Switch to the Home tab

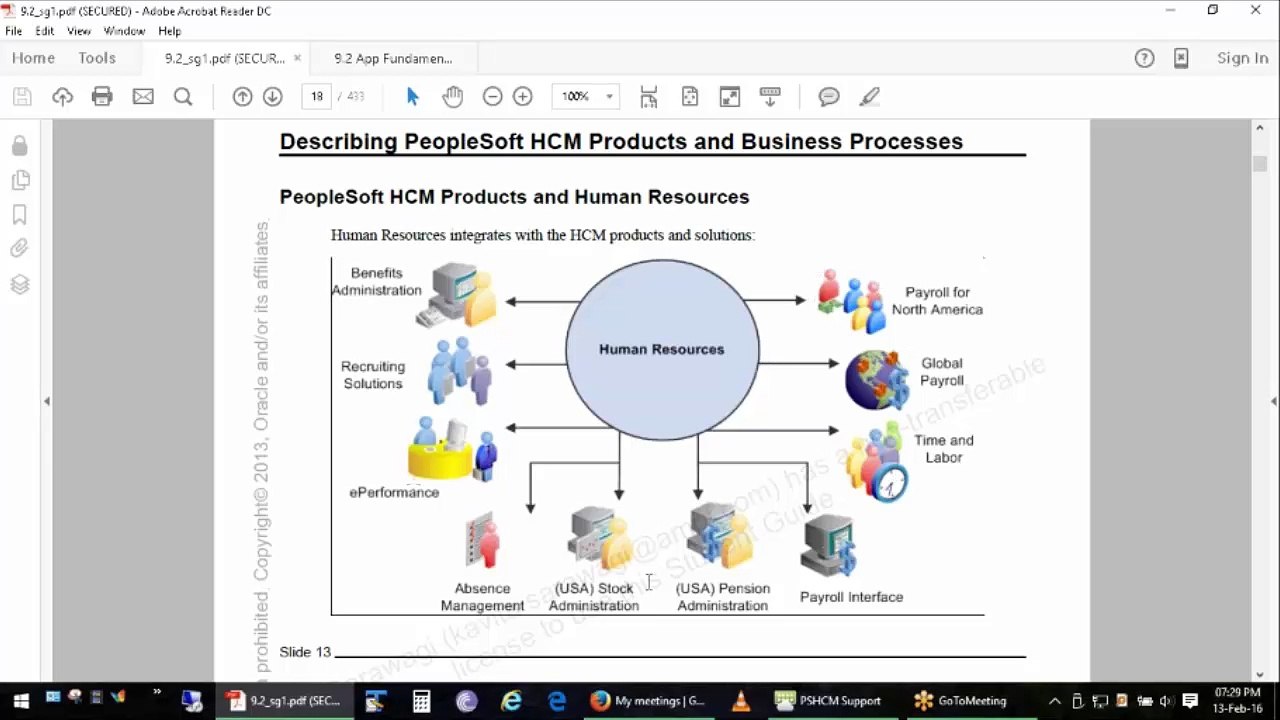point(33,58)
